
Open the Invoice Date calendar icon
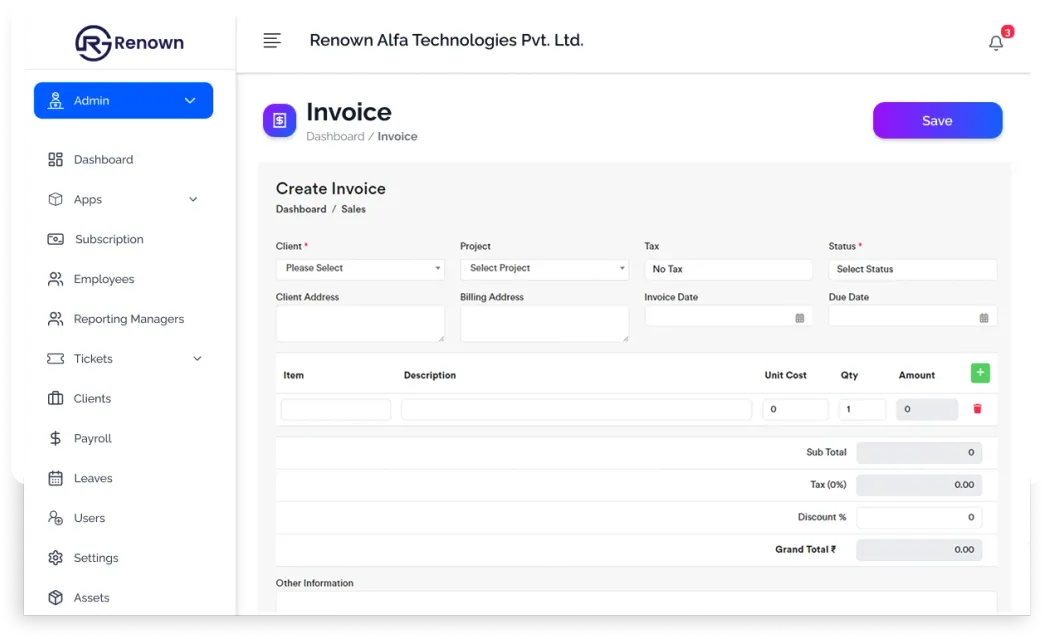pos(799,318)
